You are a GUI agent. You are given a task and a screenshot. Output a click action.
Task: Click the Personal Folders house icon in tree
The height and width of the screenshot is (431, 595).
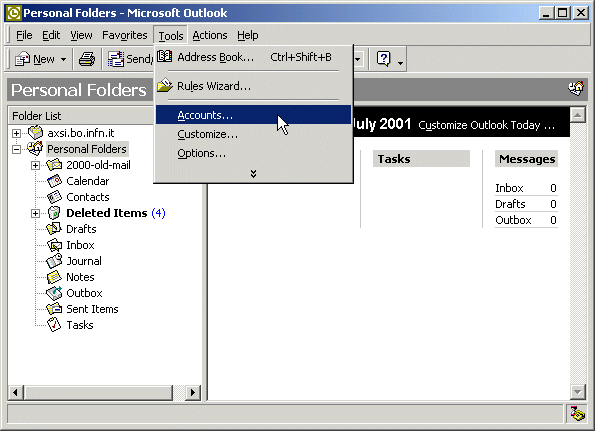coord(35,148)
